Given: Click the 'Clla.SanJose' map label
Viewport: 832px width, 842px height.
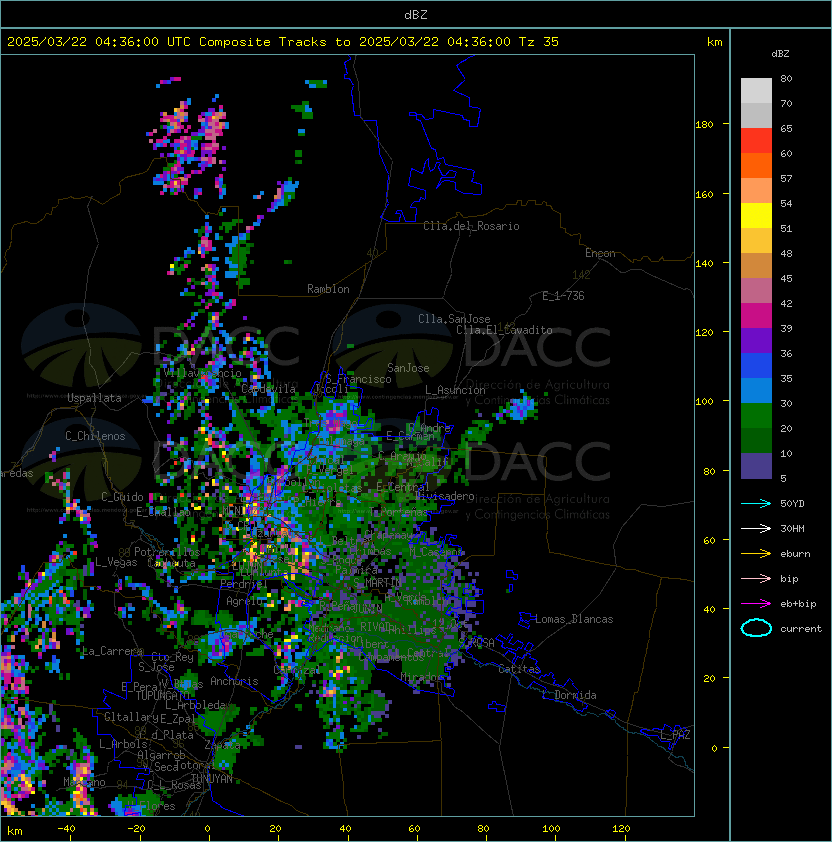Looking at the screenshot, I should [x=454, y=319].
